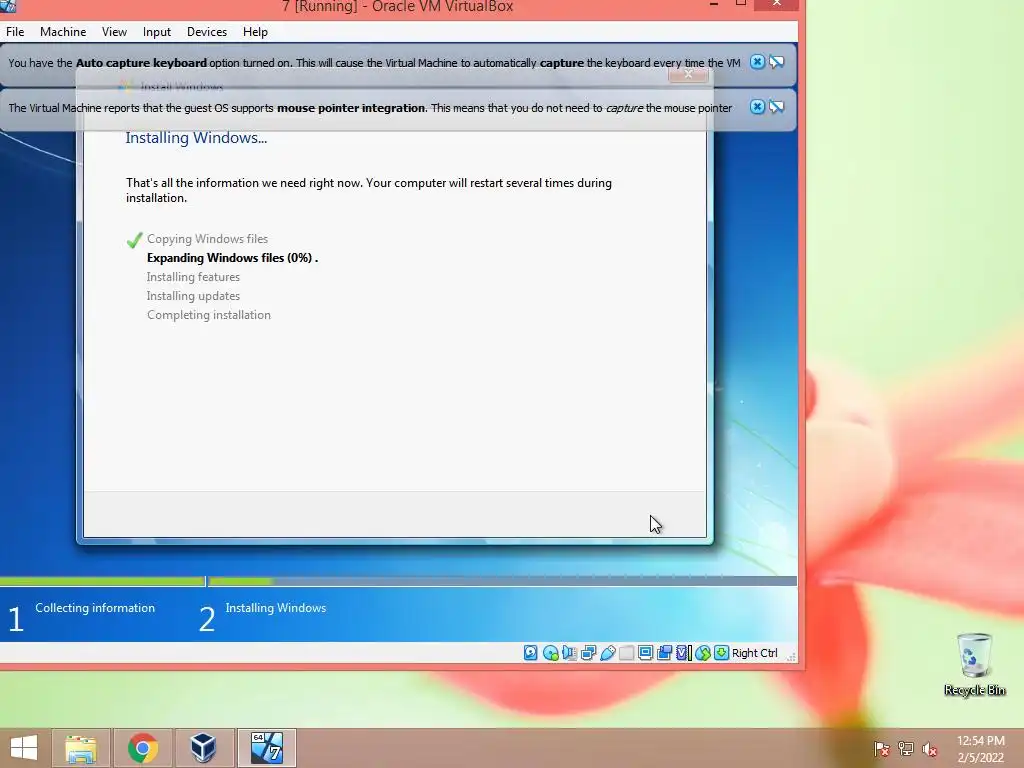Click the green checkmark beside Copying Windows files
Screen dimensions: 1024x768
[135, 240]
